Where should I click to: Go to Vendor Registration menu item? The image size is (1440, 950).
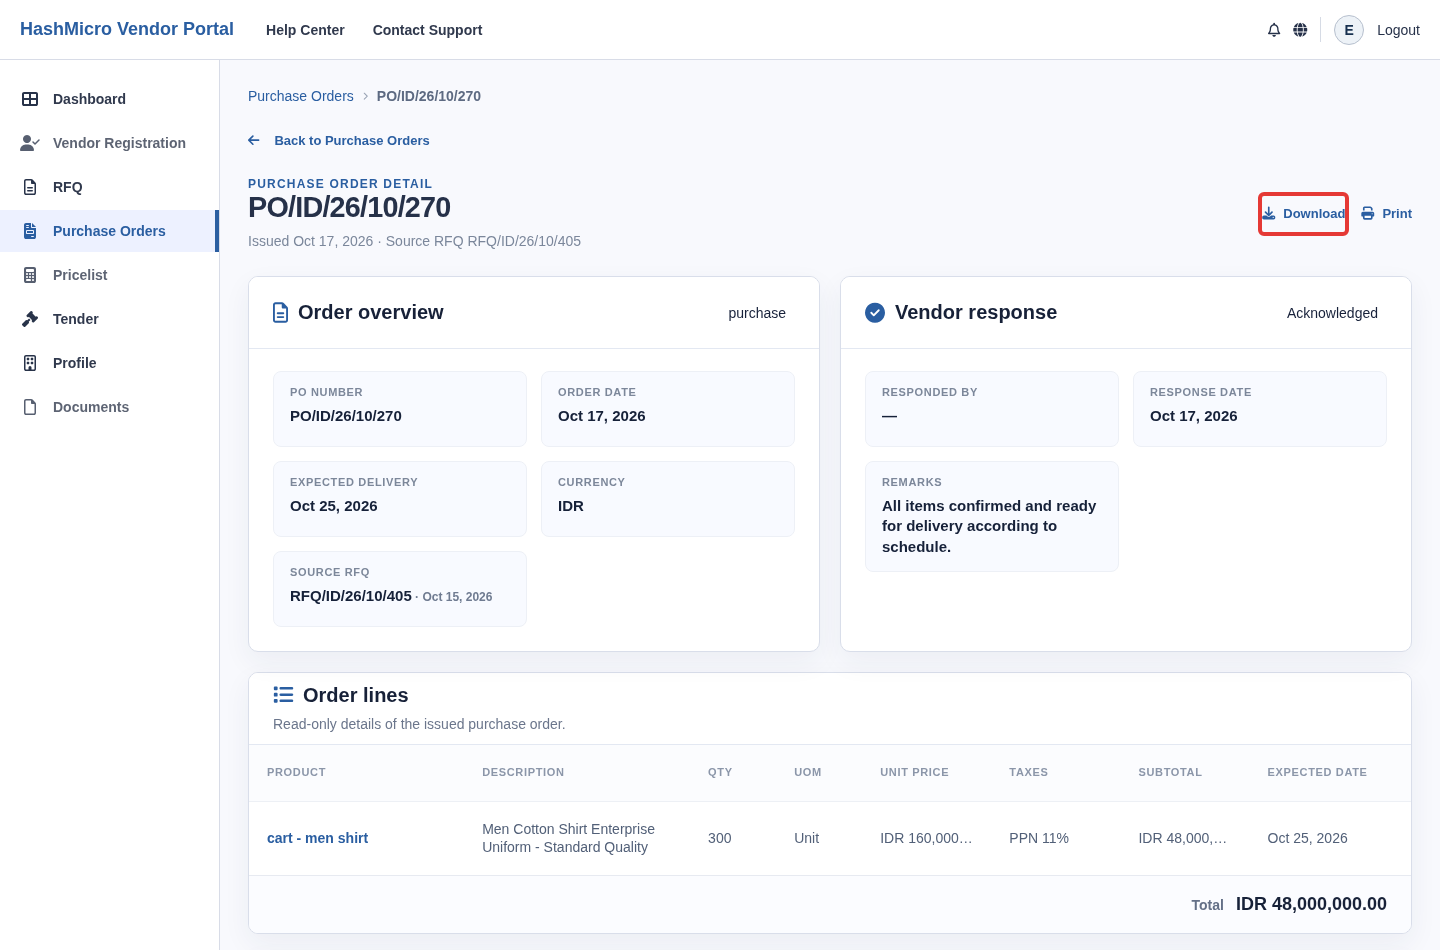[109, 143]
